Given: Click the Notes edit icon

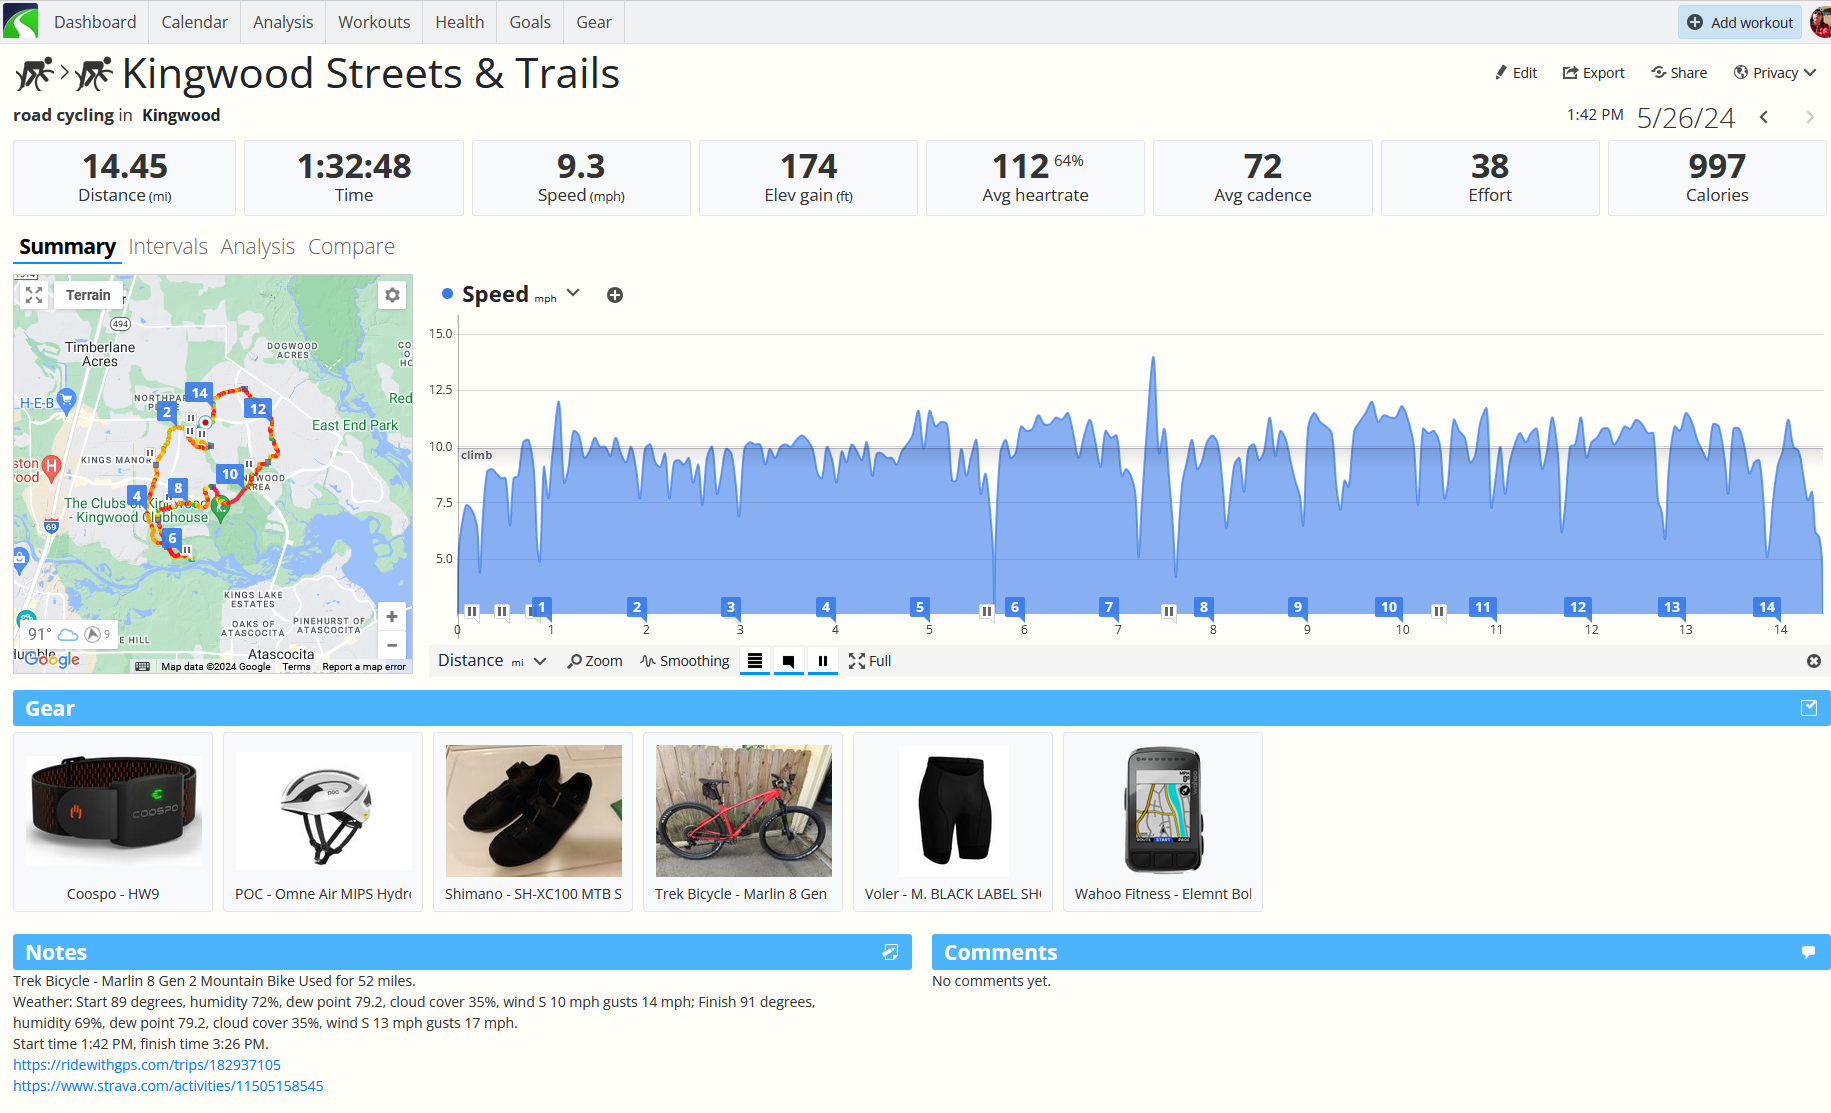Looking at the screenshot, I should 890,952.
